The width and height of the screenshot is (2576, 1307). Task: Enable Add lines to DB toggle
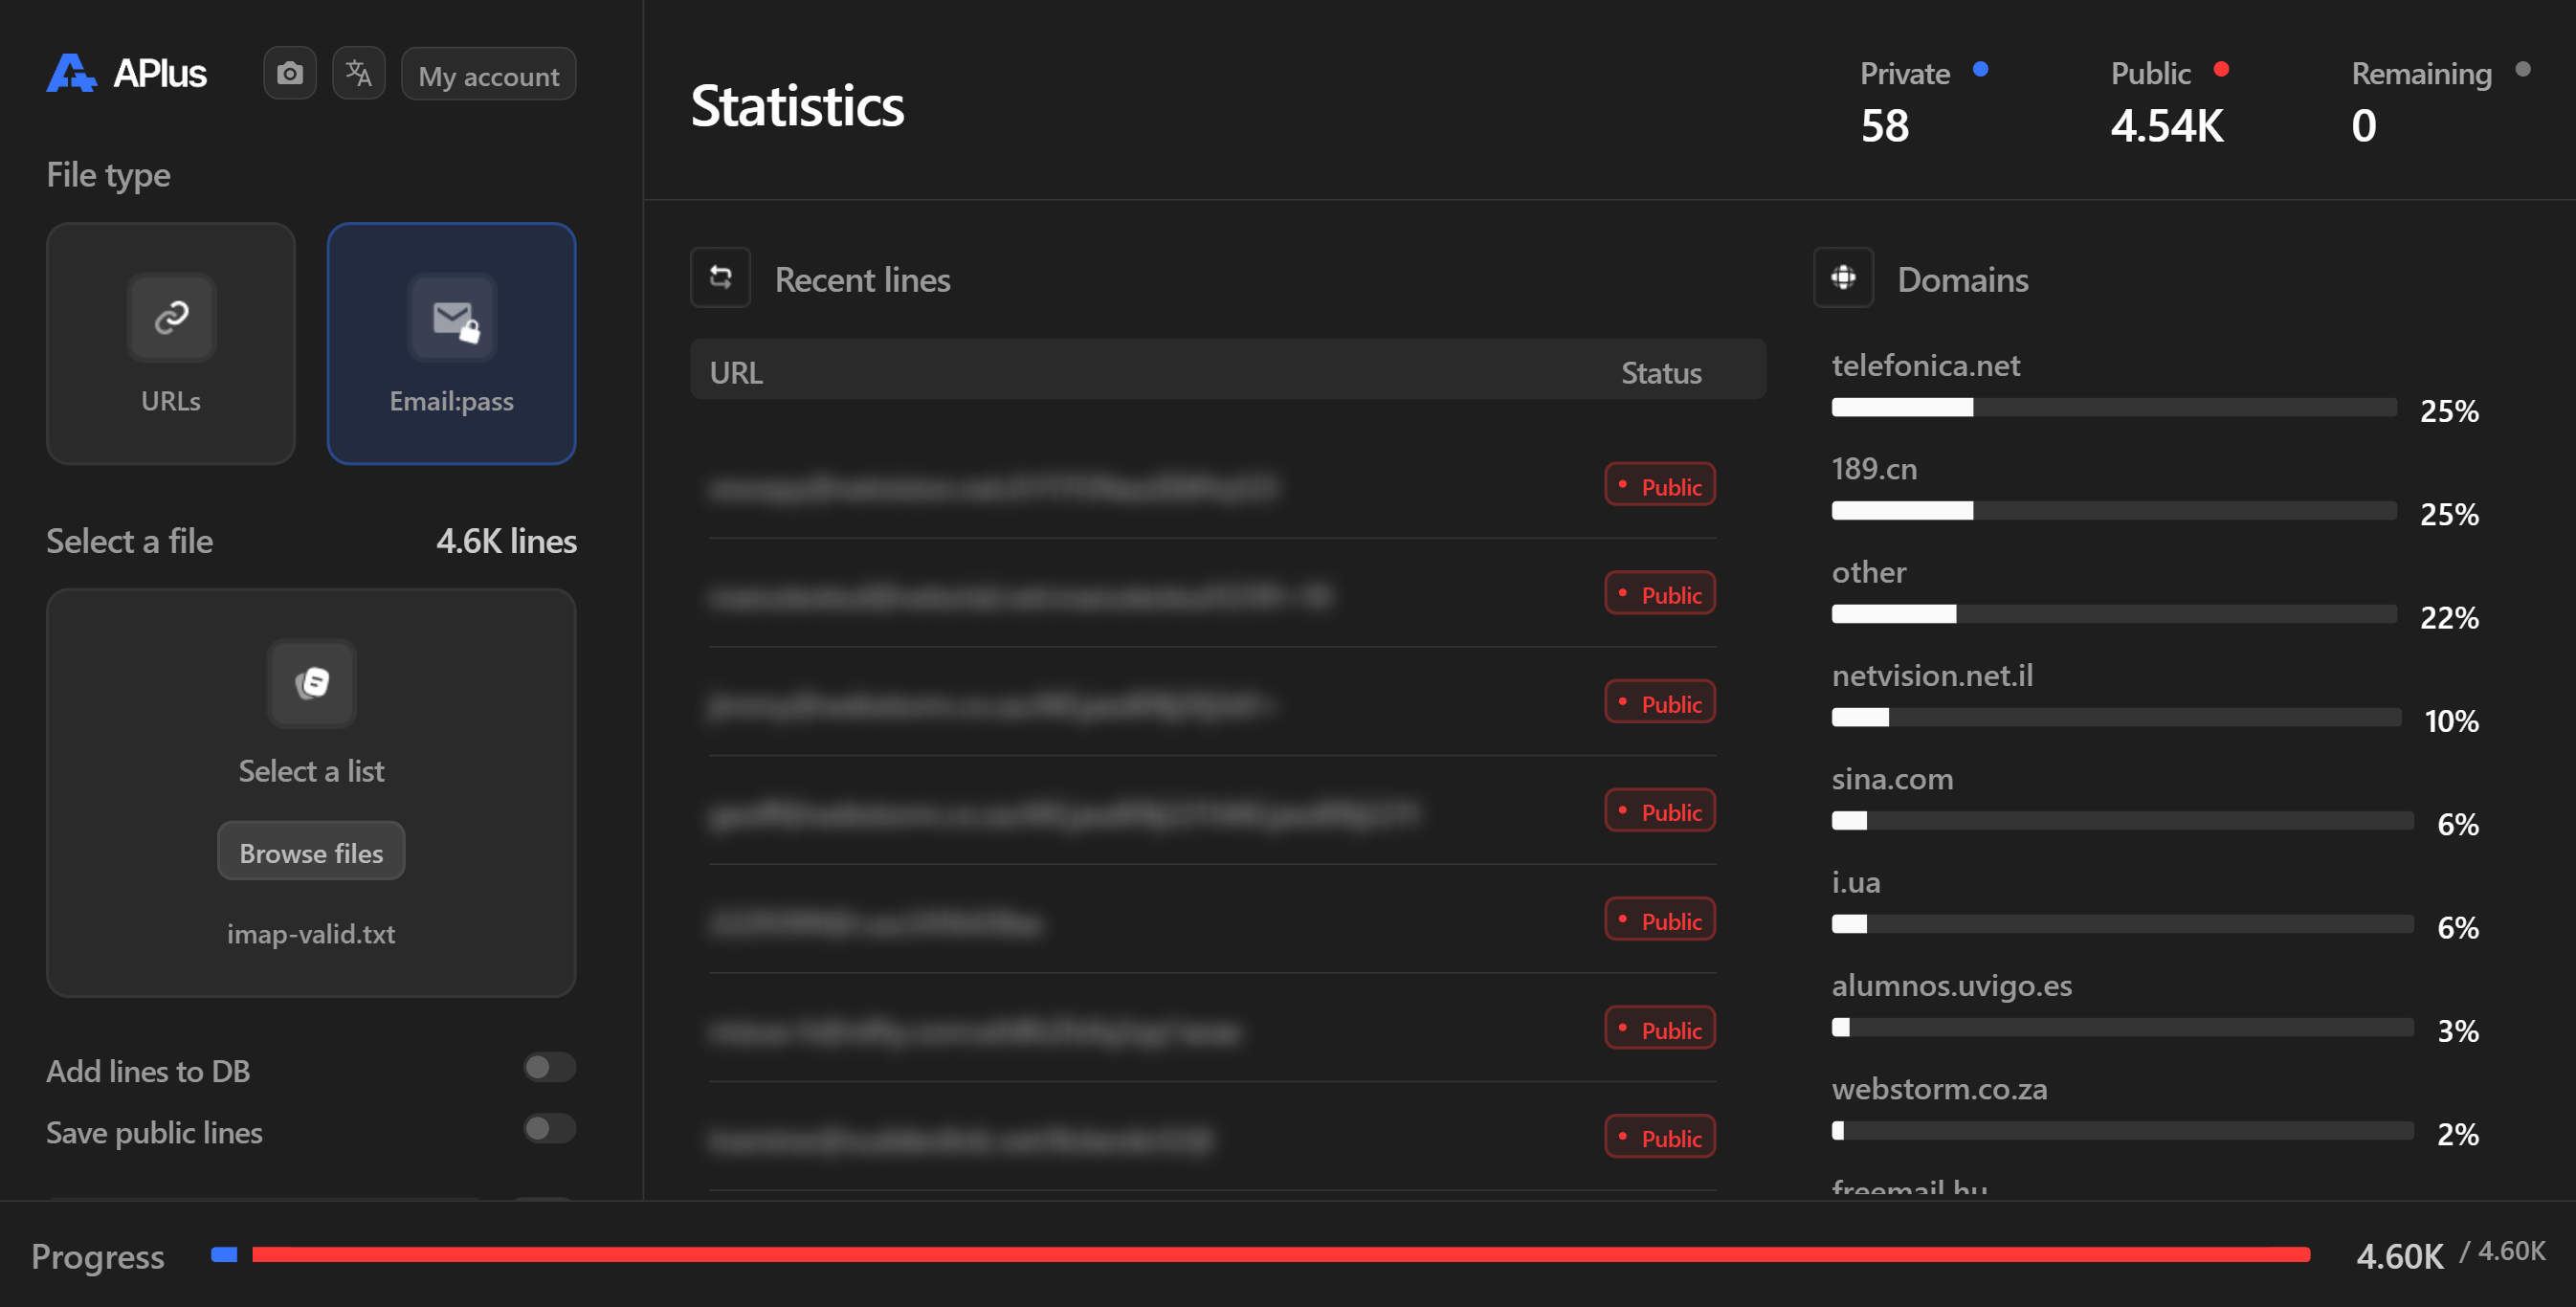point(549,1067)
